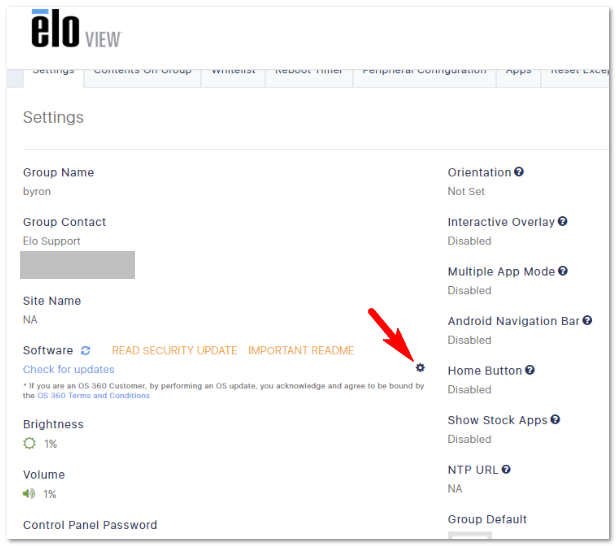The image size is (616, 546).
Task: Click the Android Navigation Bar help icon
Action: pos(587,321)
